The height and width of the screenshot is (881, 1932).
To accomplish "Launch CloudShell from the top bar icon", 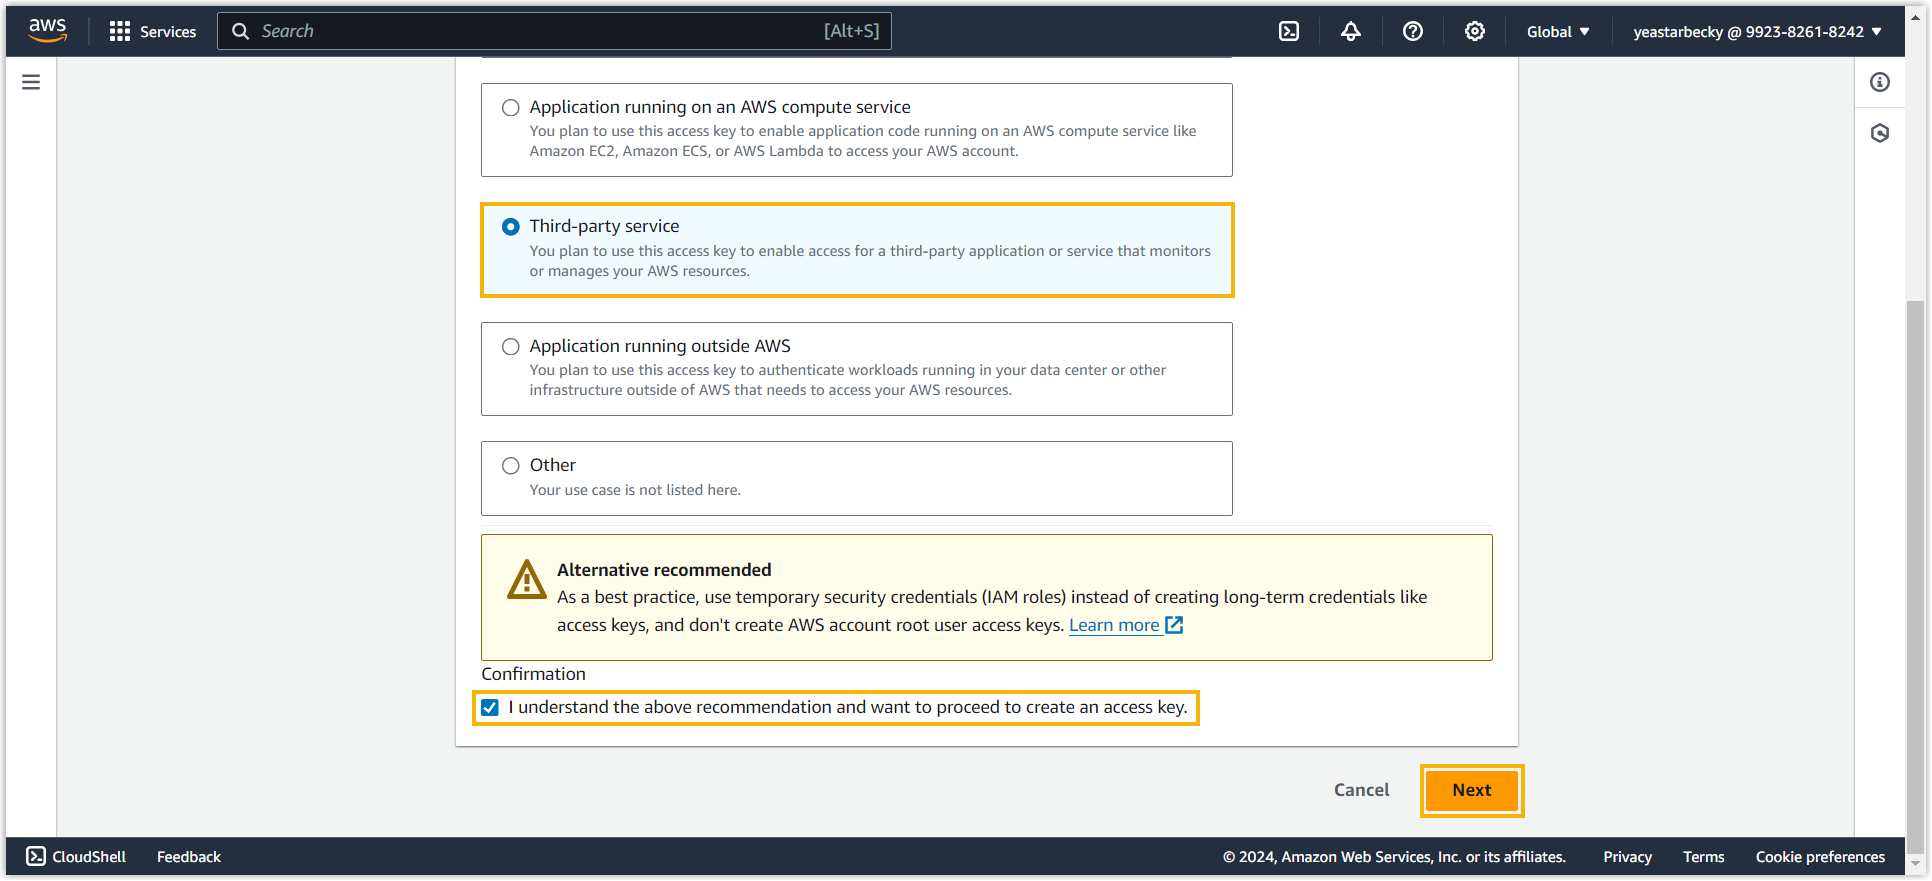I will tap(1289, 31).
